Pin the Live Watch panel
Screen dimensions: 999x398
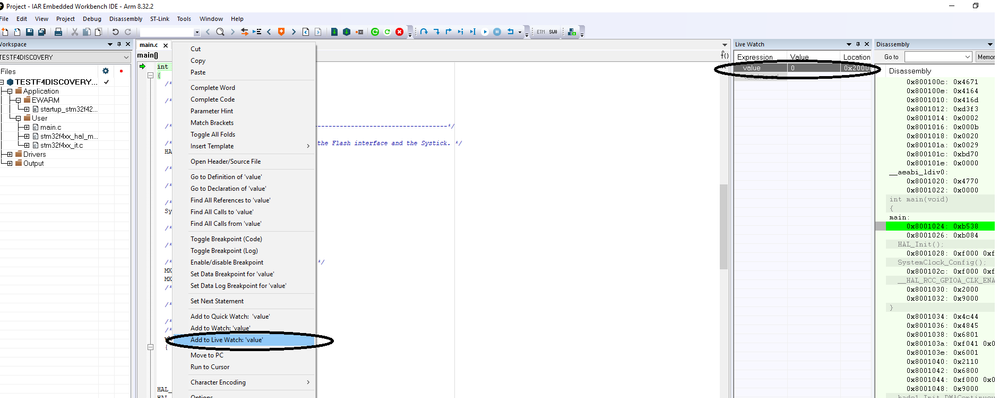(858, 45)
